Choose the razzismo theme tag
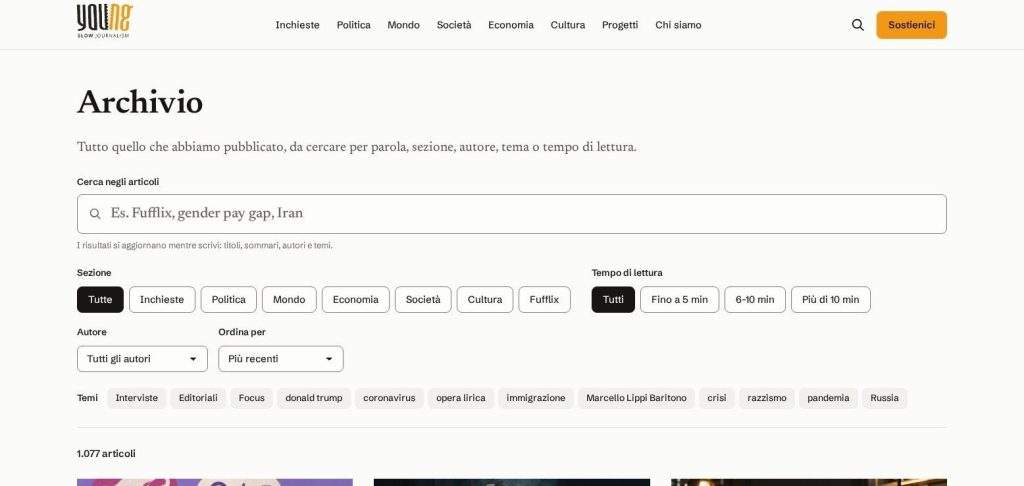Viewport: 1024px width, 486px height. [767, 398]
